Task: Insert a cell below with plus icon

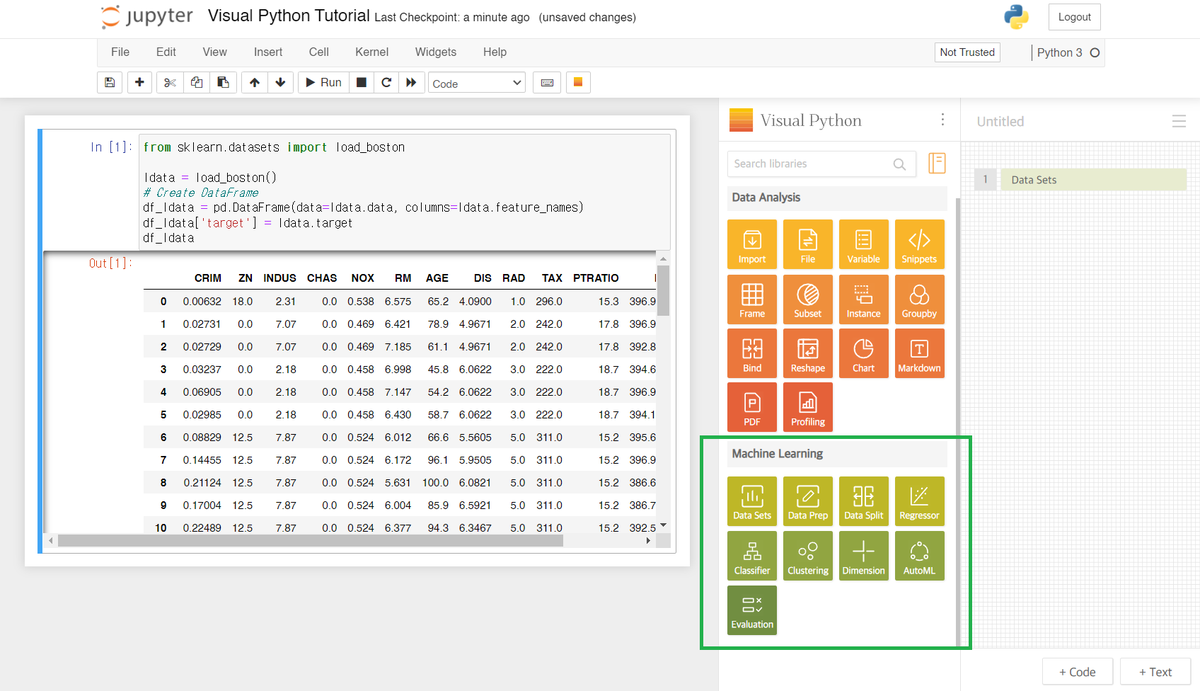Action: pos(139,83)
